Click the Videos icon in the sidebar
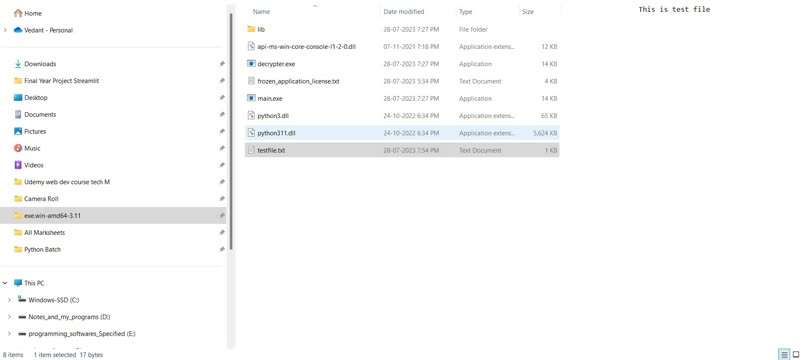 18,165
